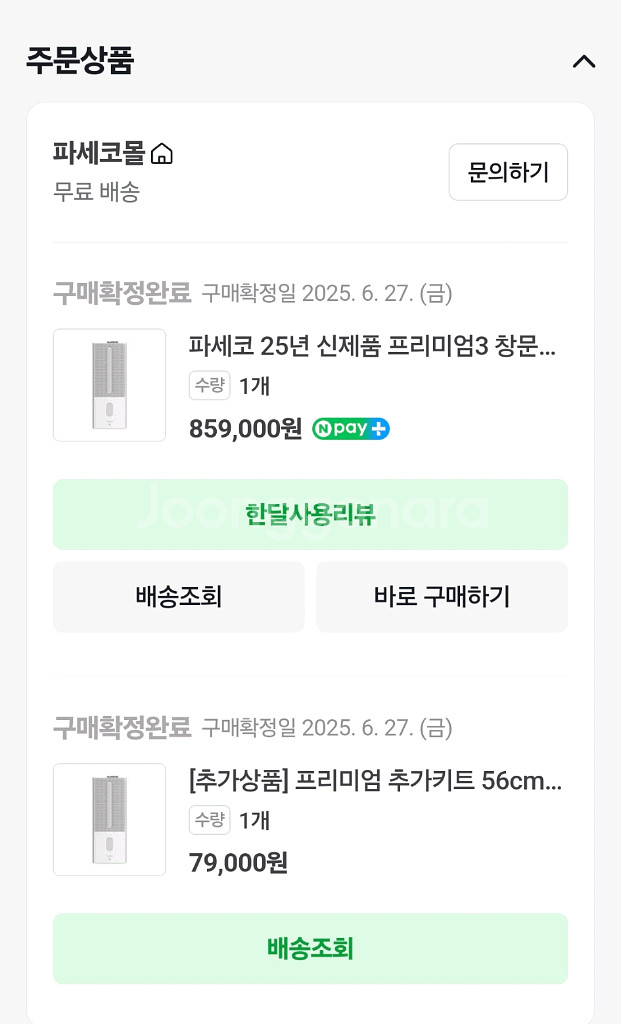621x1024 pixels.
Task: Write a 한달사용리뷰 review
Action: click(x=310, y=514)
